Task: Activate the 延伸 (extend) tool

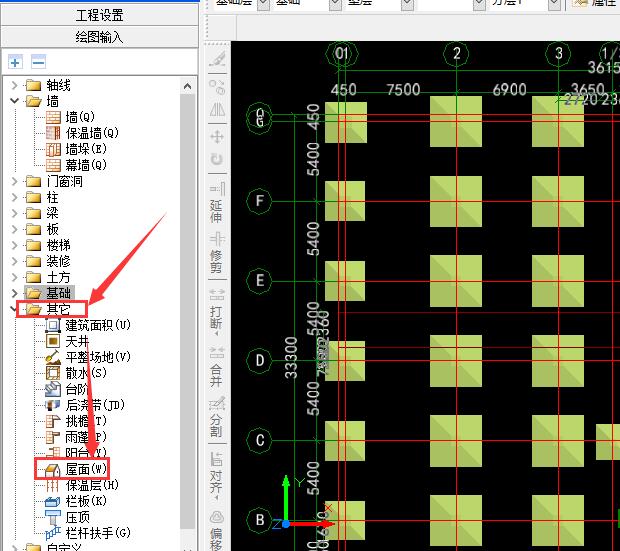Action: click(x=217, y=202)
